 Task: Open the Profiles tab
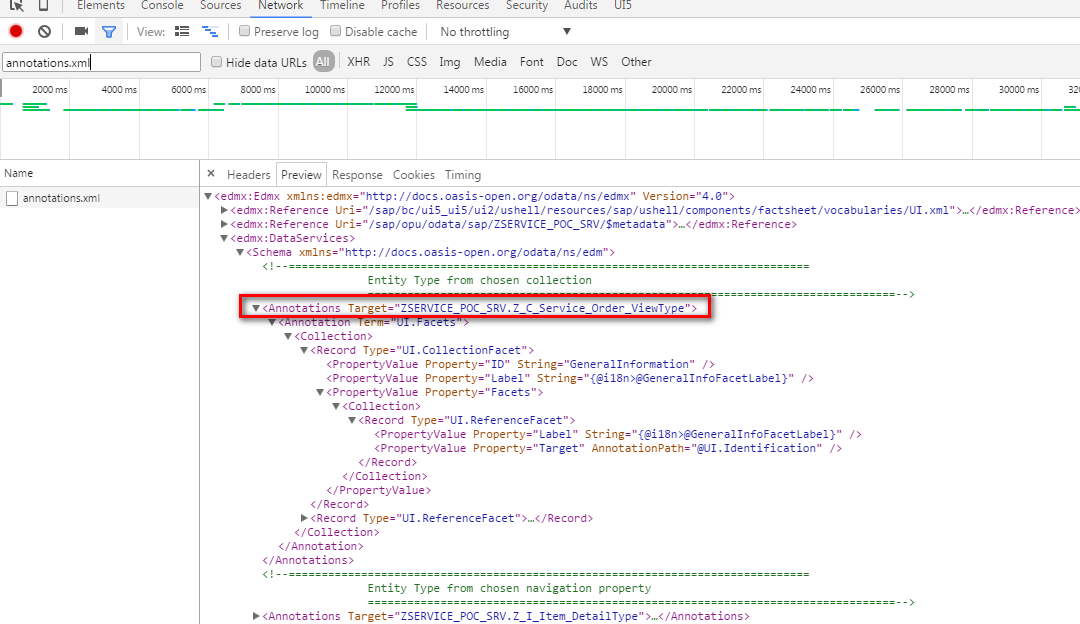pos(400,6)
